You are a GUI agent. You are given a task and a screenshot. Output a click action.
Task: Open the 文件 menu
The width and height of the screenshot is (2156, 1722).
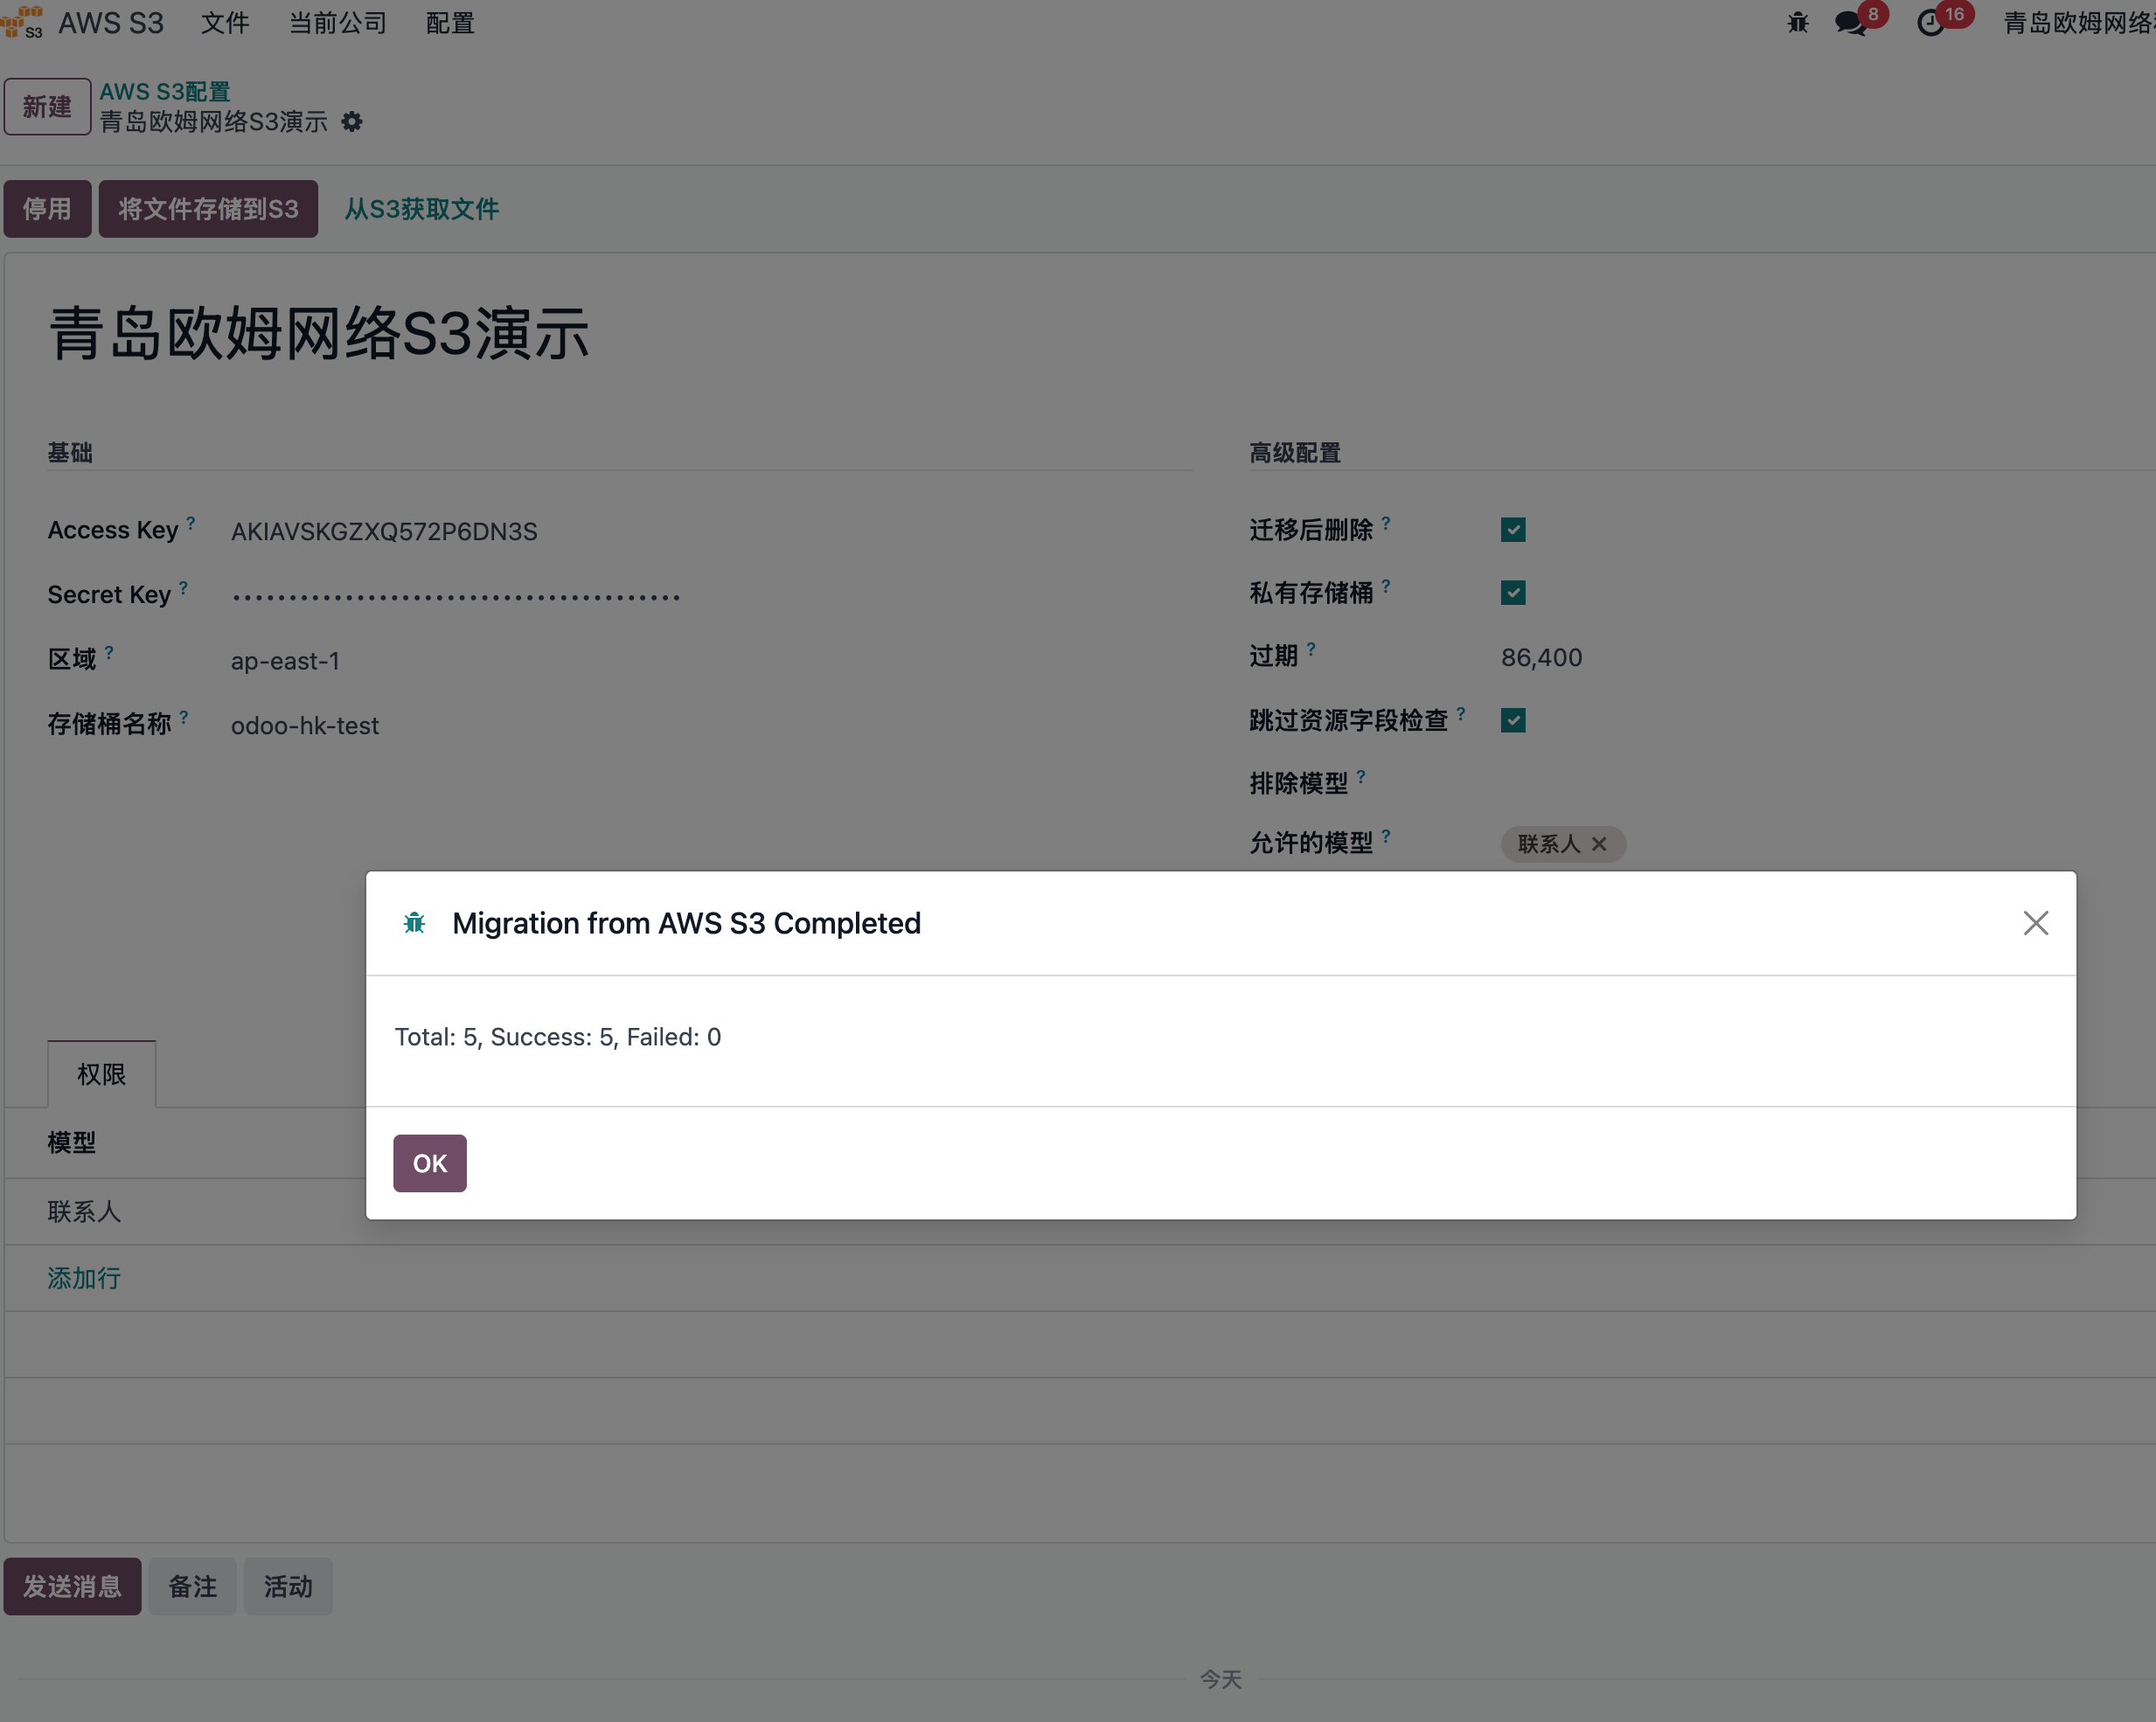tap(225, 23)
